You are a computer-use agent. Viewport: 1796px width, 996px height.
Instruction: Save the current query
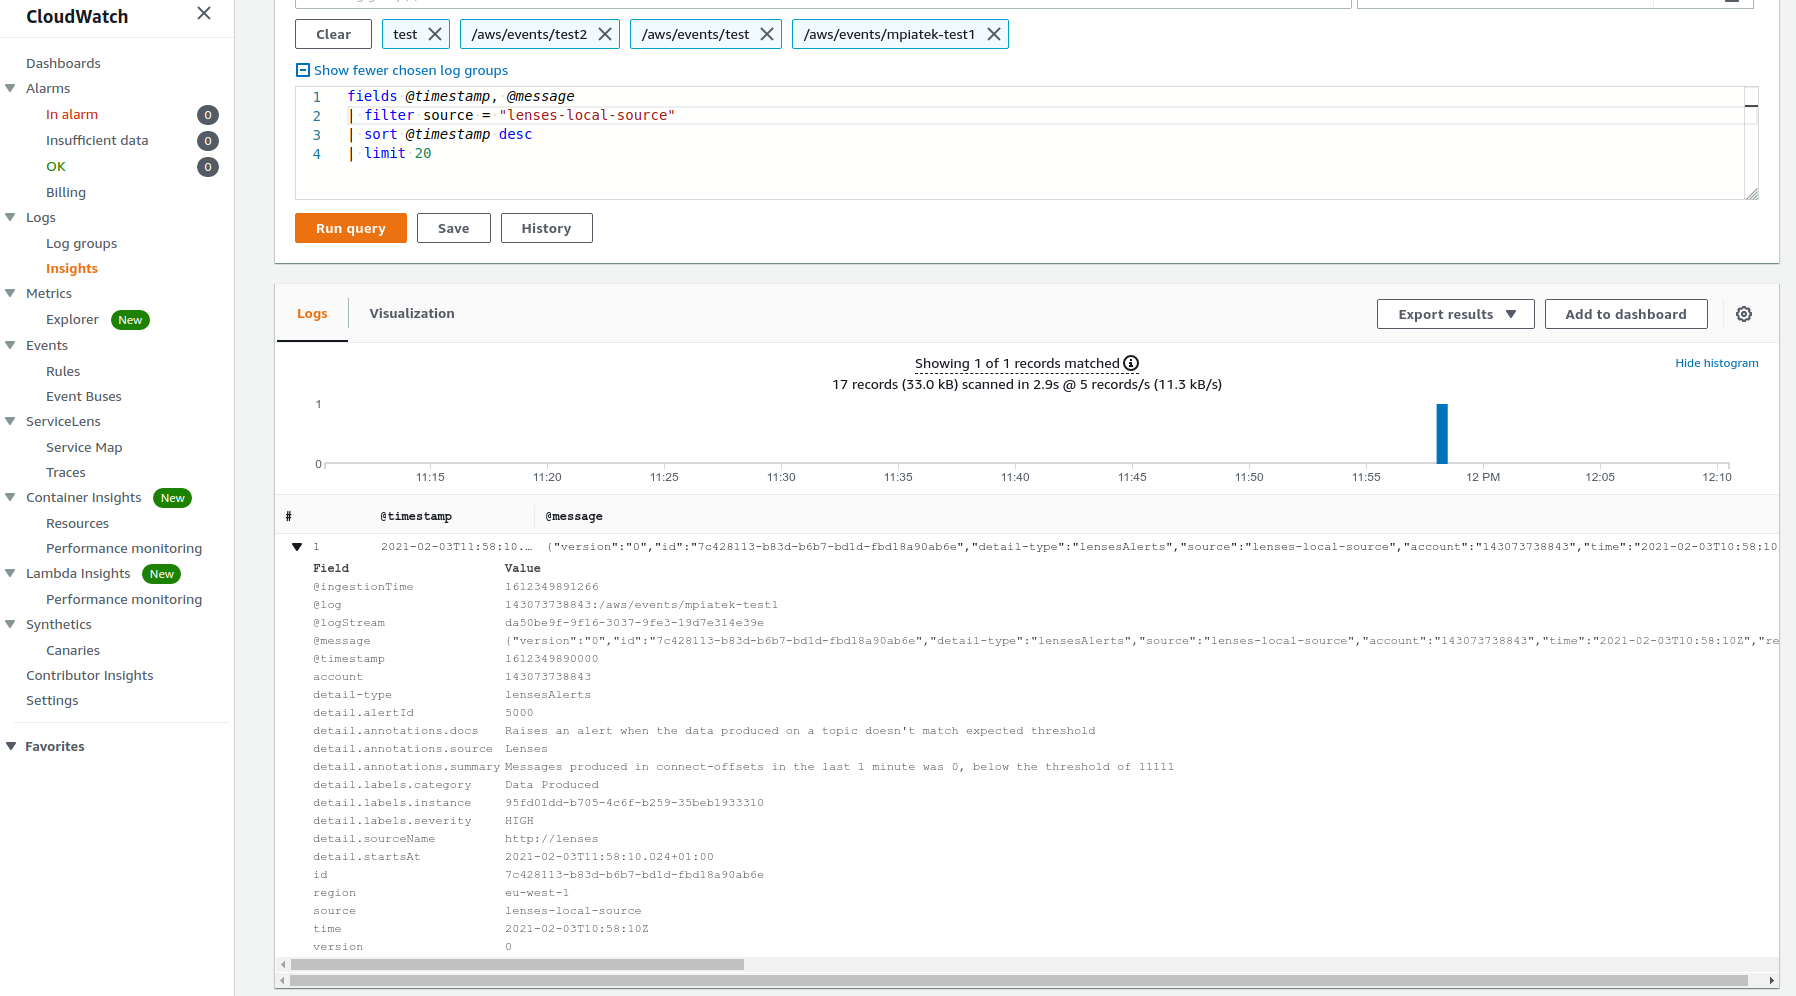453,228
